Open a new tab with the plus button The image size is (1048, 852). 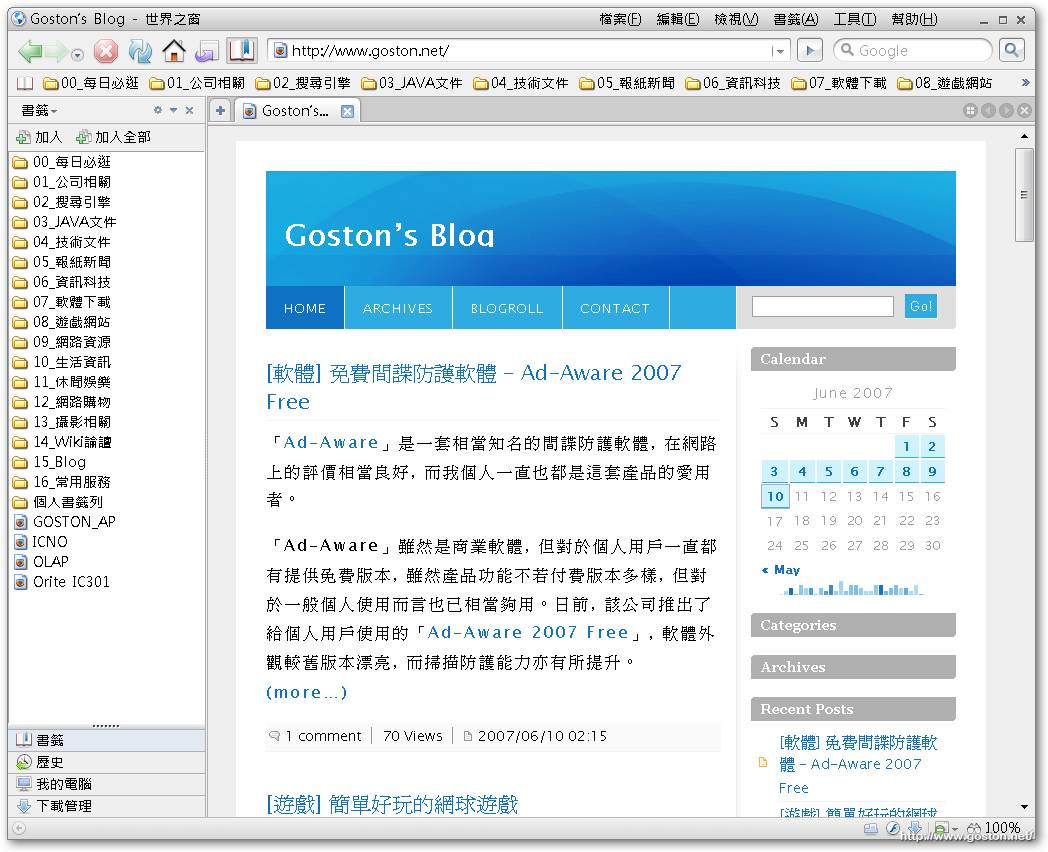[220, 110]
